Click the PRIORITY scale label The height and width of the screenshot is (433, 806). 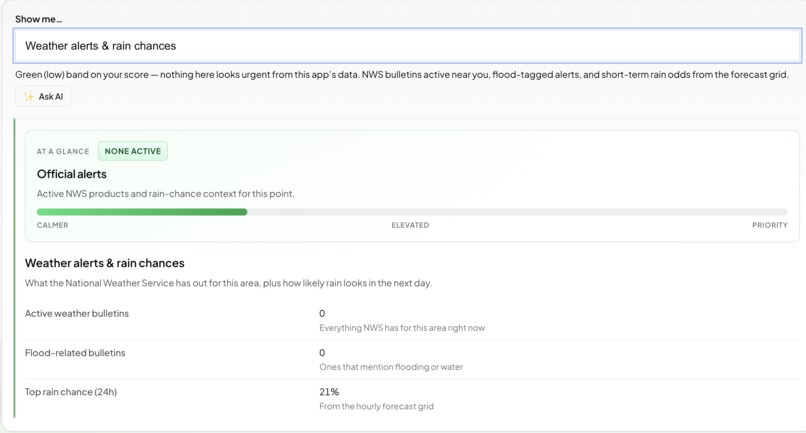(770, 225)
